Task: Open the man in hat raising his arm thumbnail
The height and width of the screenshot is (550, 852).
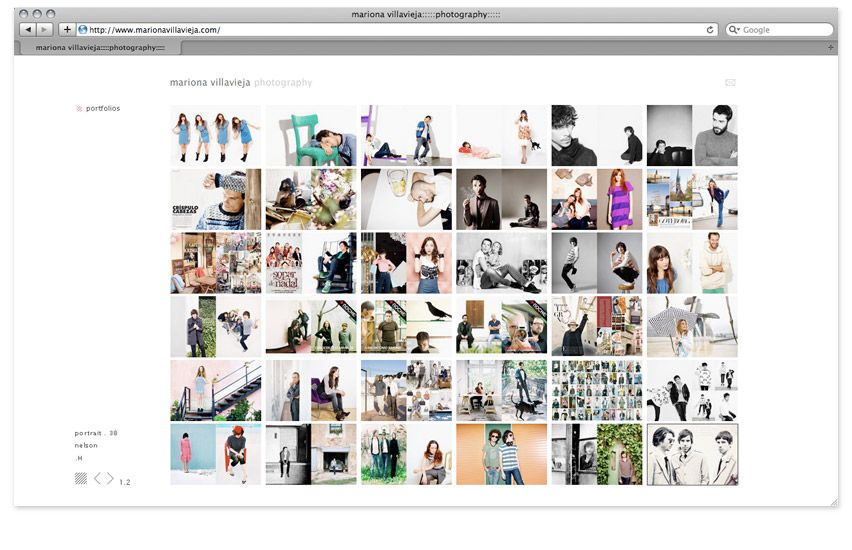Action: tap(597, 327)
